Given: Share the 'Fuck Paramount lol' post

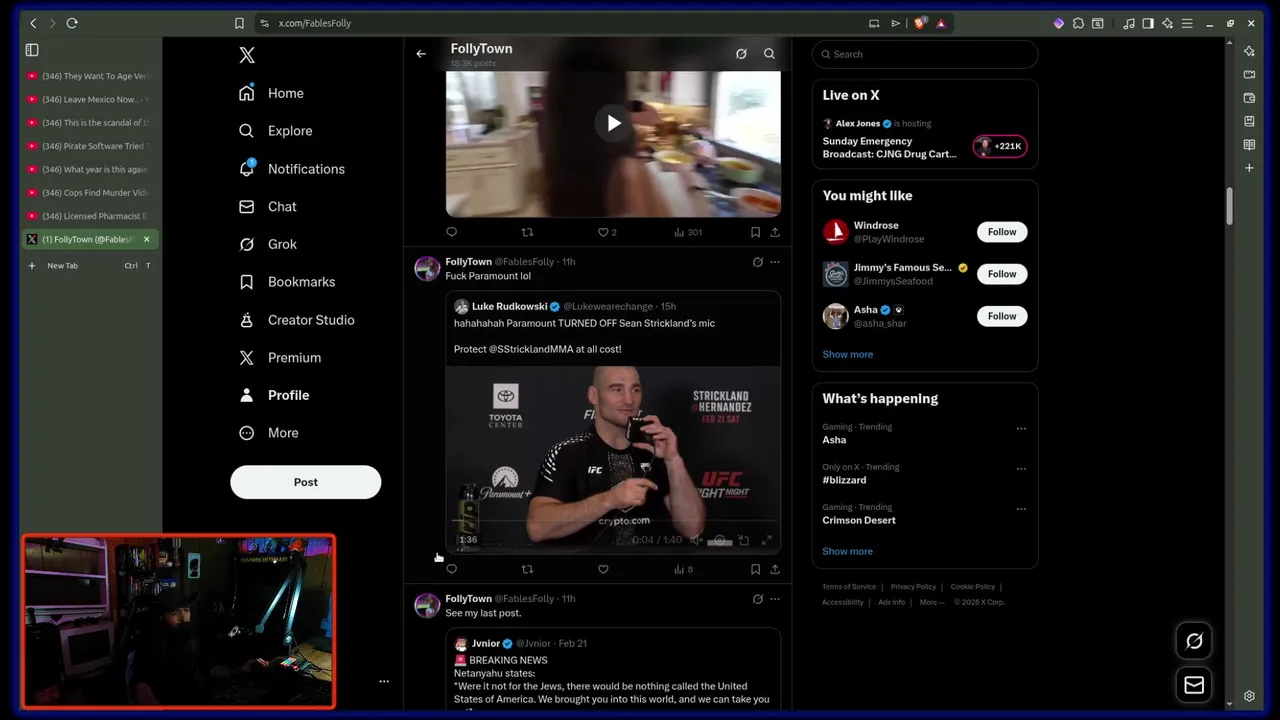Looking at the screenshot, I should click(775, 569).
